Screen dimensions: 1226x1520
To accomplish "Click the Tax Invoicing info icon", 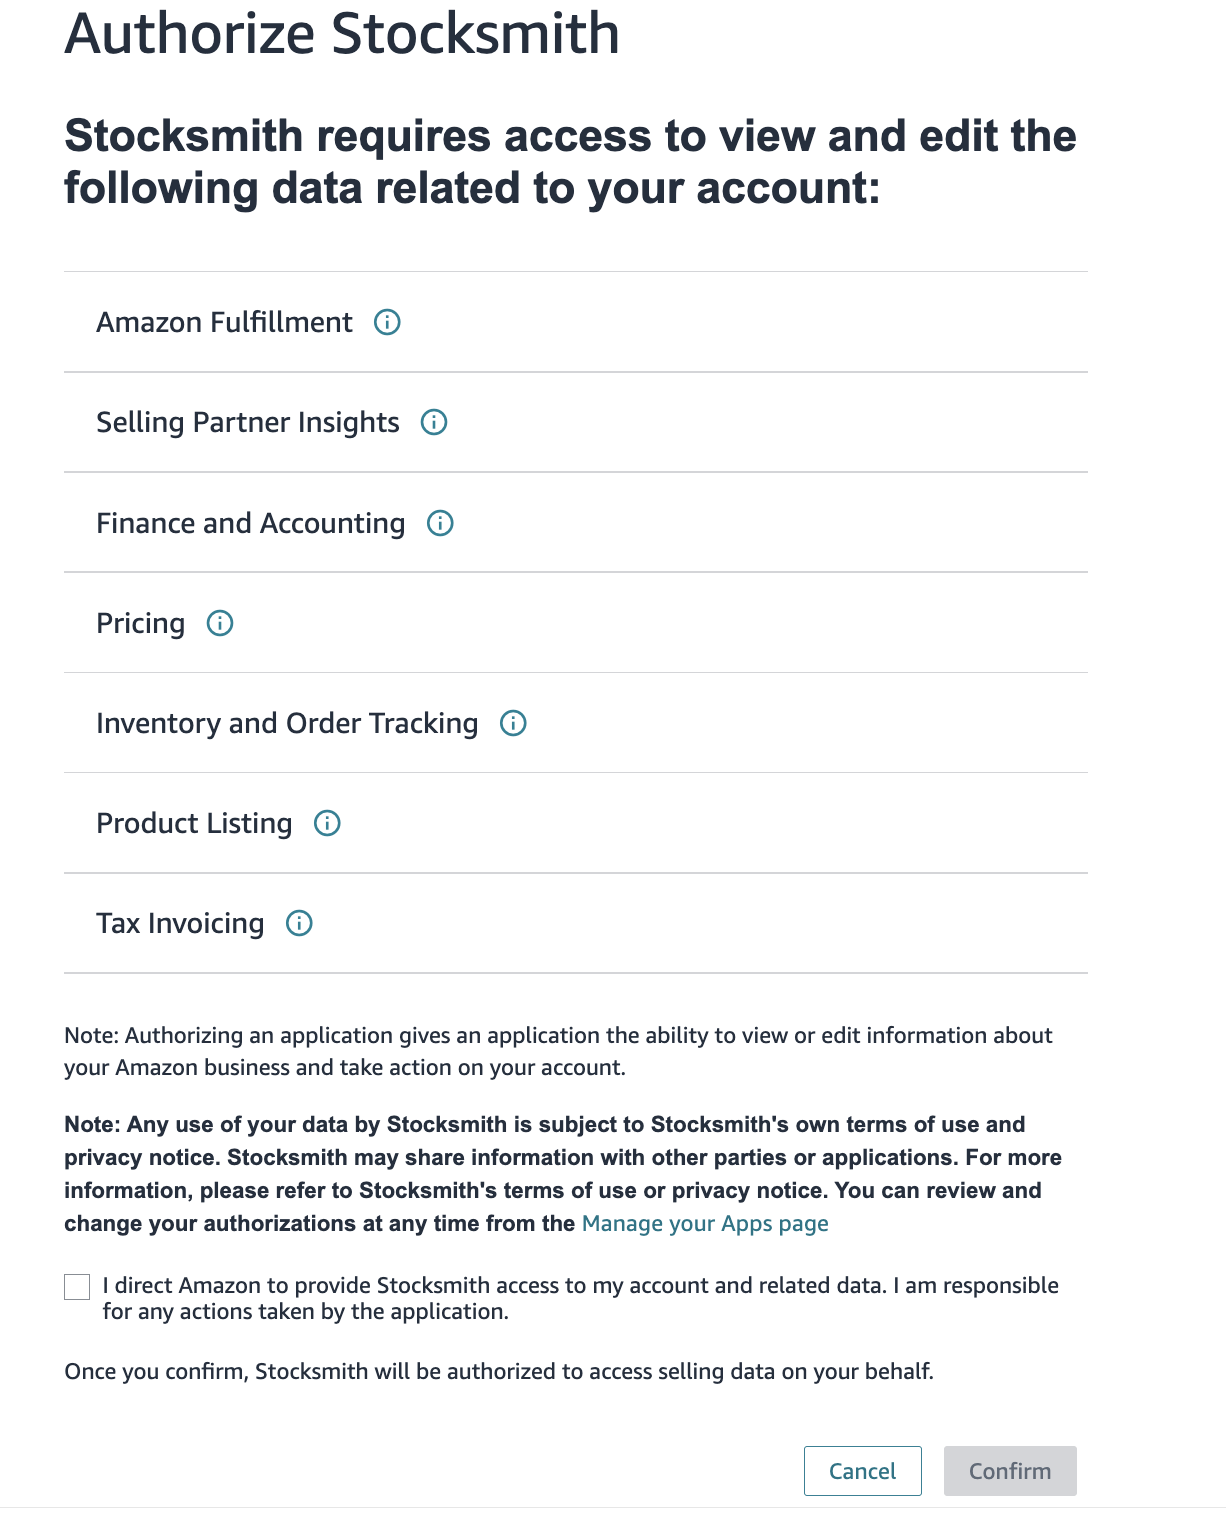I will tap(299, 923).
